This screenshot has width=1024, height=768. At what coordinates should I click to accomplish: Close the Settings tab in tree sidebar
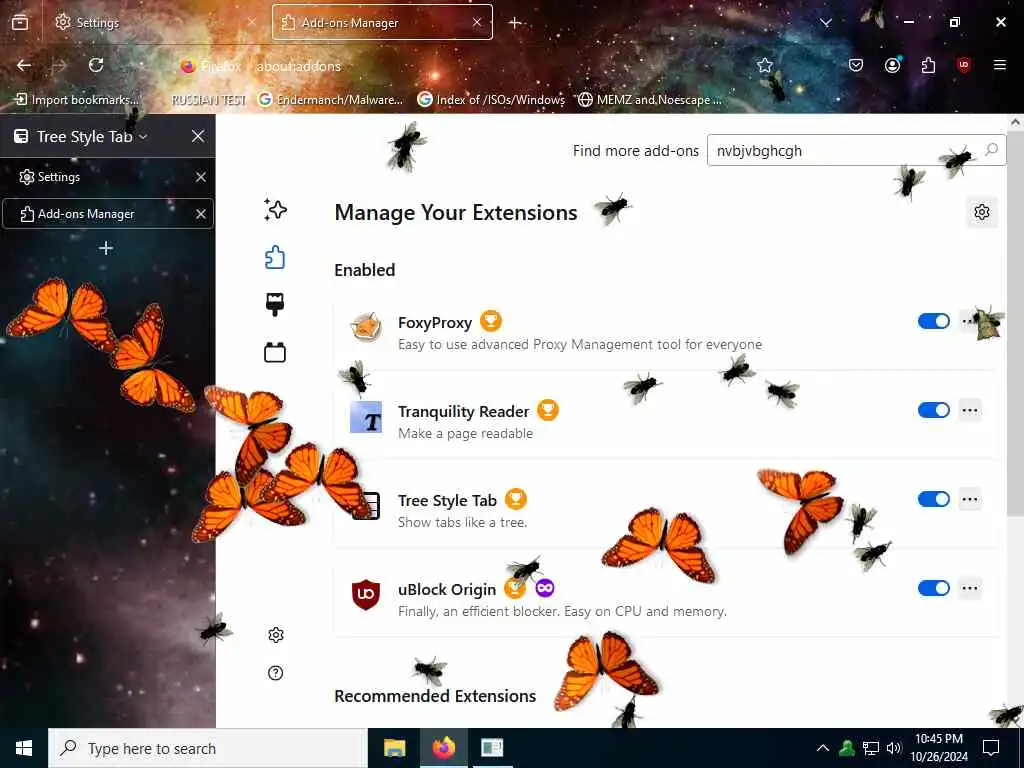point(200,177)
